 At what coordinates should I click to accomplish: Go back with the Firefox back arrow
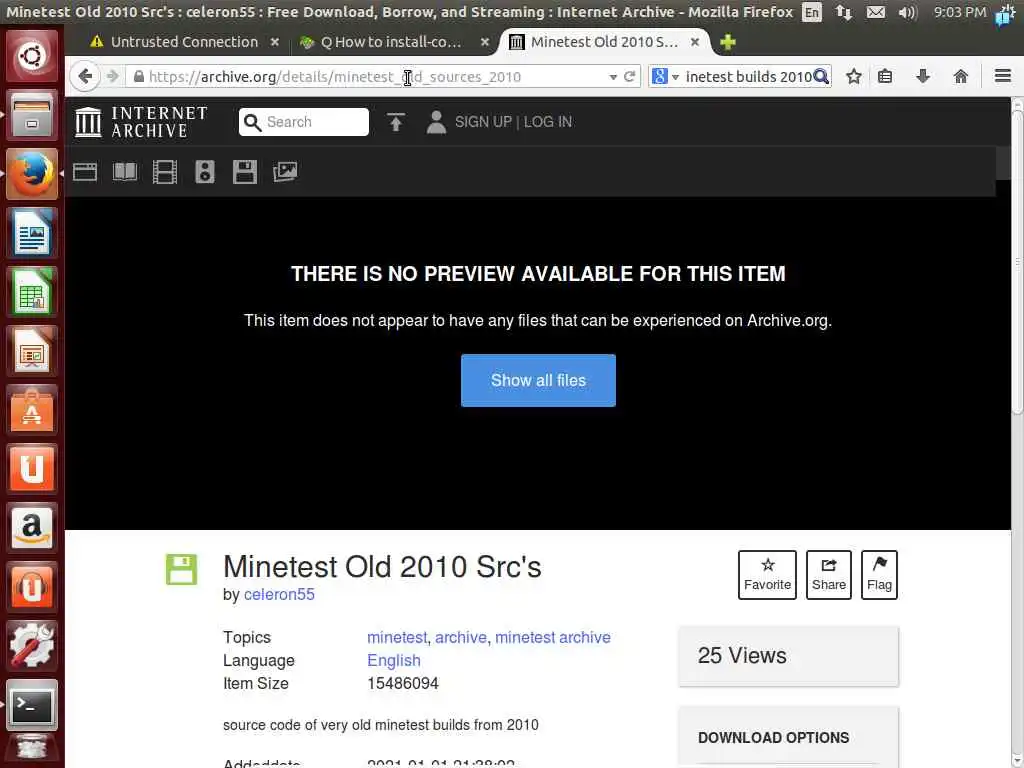(85, 76)
